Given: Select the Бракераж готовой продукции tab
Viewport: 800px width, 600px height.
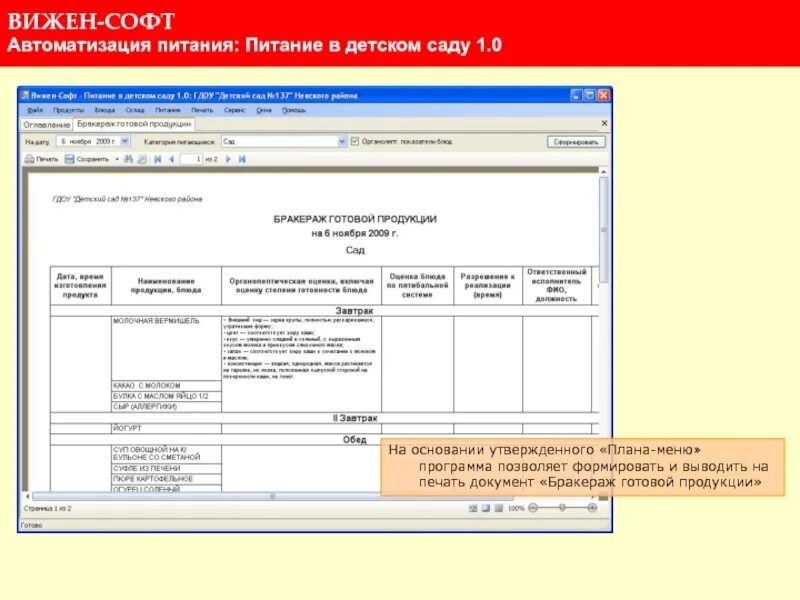Looking at the screenshot, I should pos(134,124).
